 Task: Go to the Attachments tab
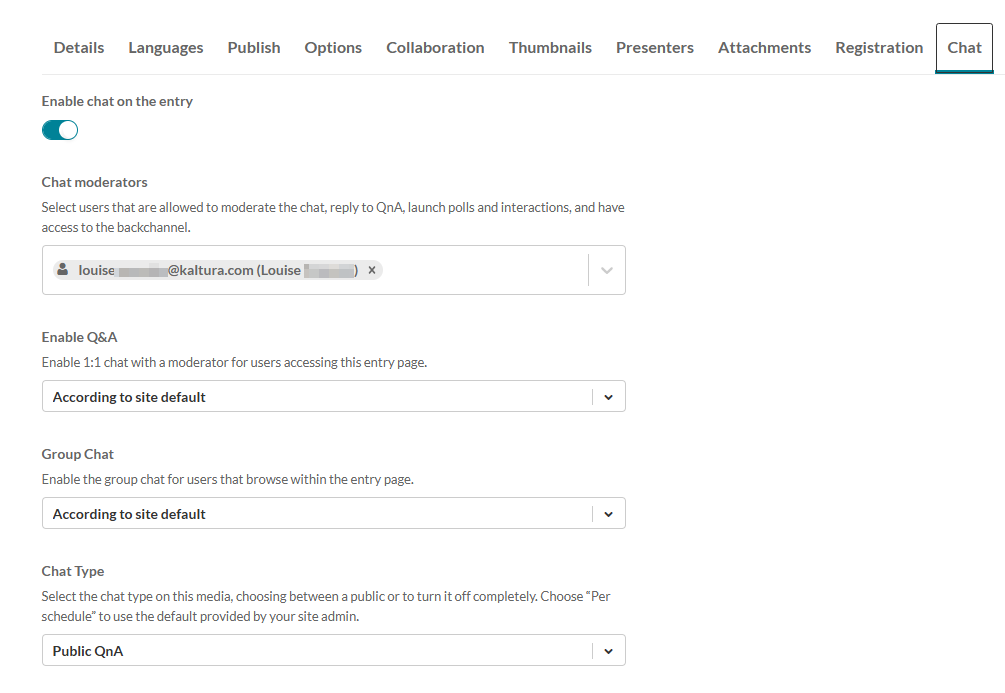(x=764, y=48)
